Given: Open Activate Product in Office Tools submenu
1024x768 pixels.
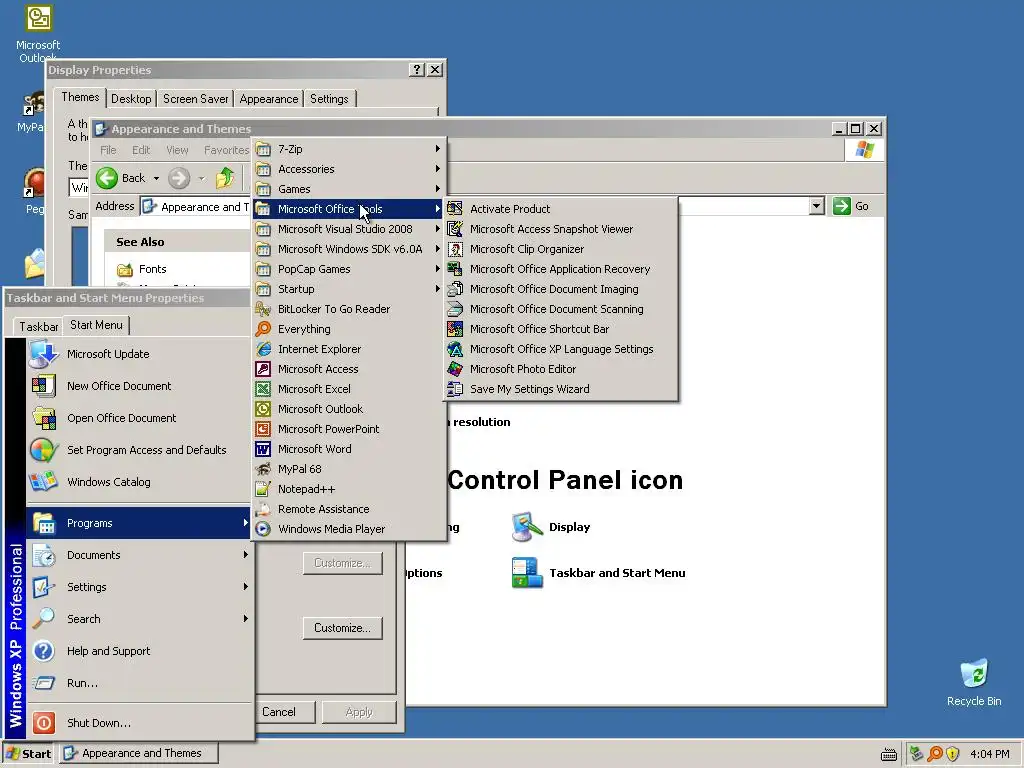Looking at the screenshot, I should click(x=560, y=209).
